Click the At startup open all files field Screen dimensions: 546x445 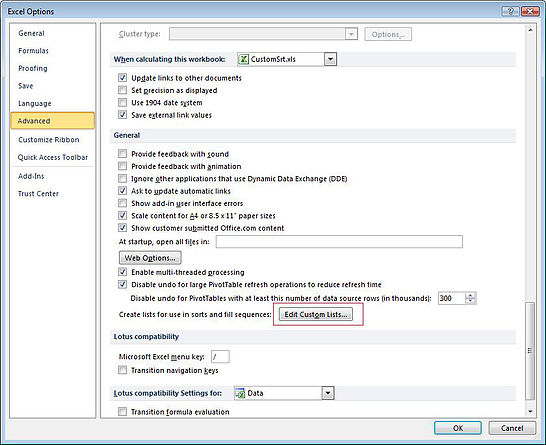pos(339,242)
